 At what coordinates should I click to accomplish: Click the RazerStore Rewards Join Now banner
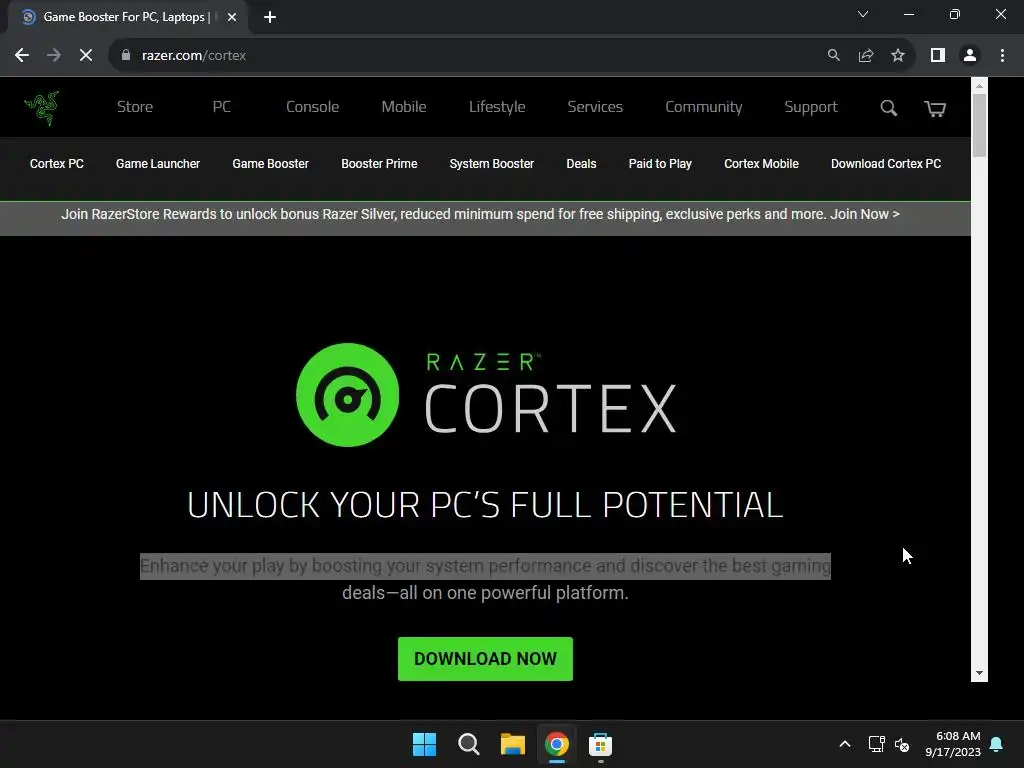pyautogui.click(x=481, y=214)
